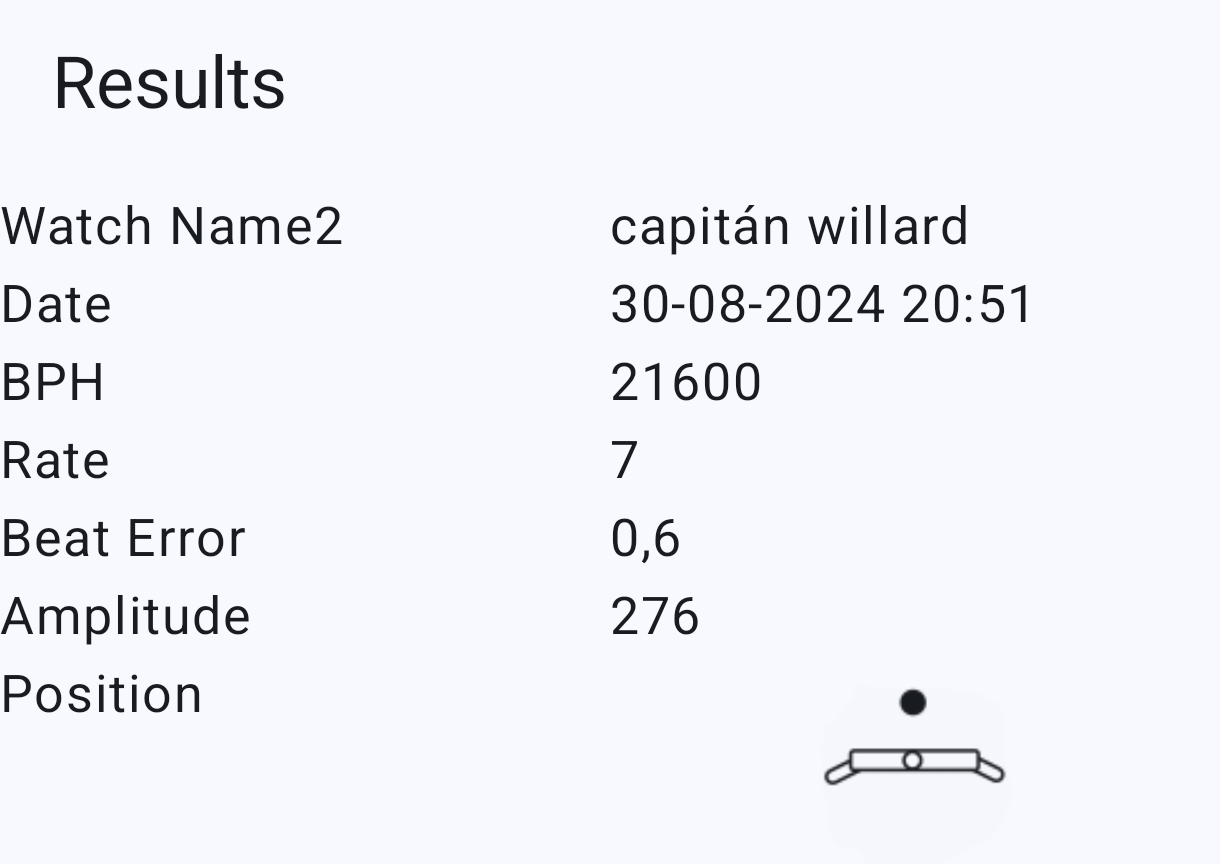Select the Beat Error value 0,6
The width and height of the screenshot is (1220, 864).
coord(645,538)
